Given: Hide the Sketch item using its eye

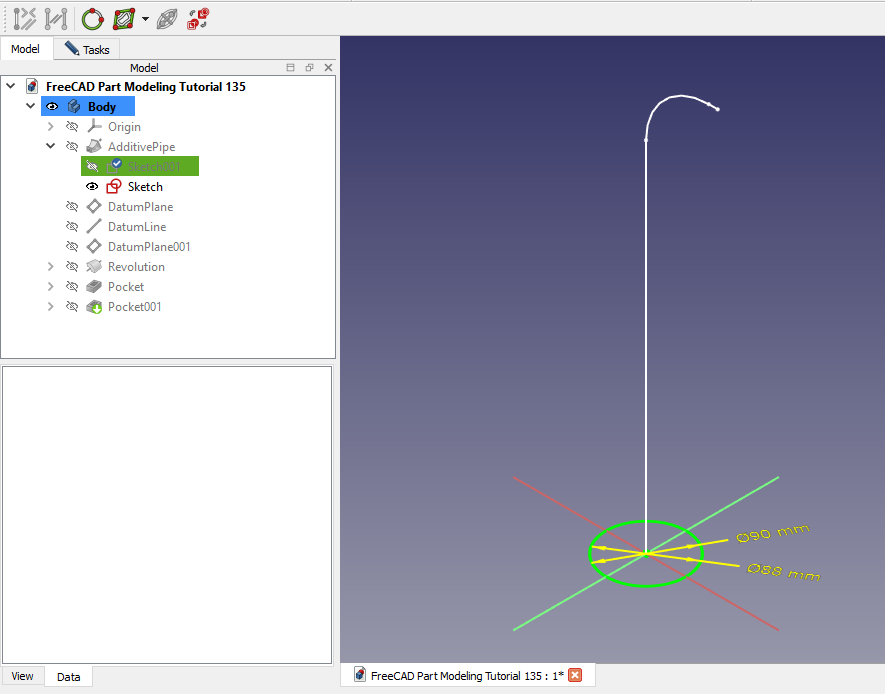Looking at the screenshot, I should tap(92, 187).
